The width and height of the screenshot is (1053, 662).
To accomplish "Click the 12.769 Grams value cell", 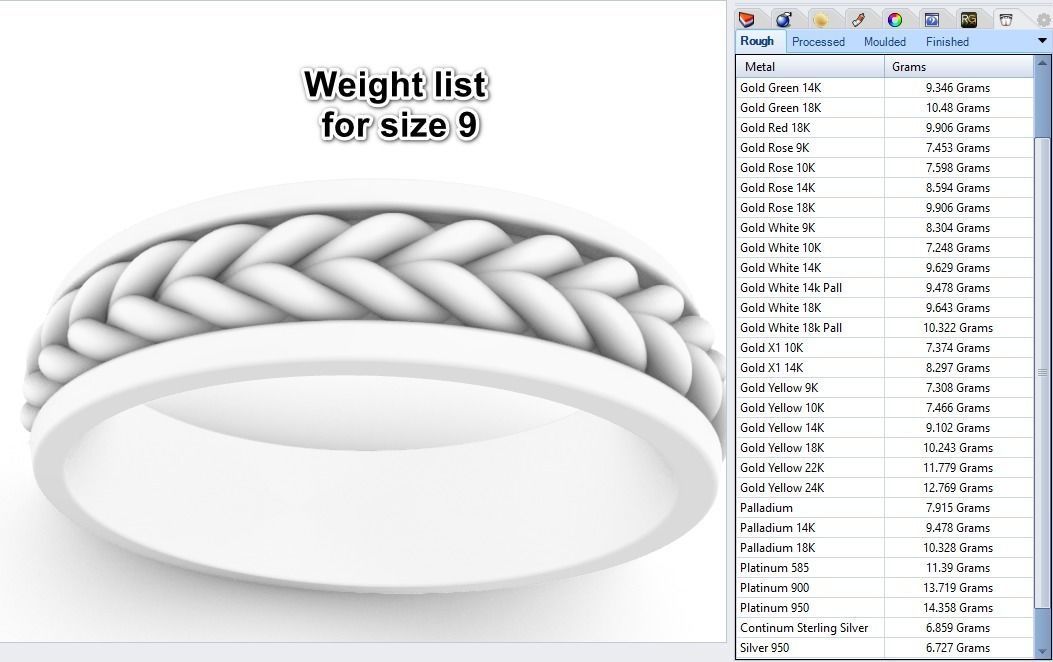I will click(x=959, y=488).
